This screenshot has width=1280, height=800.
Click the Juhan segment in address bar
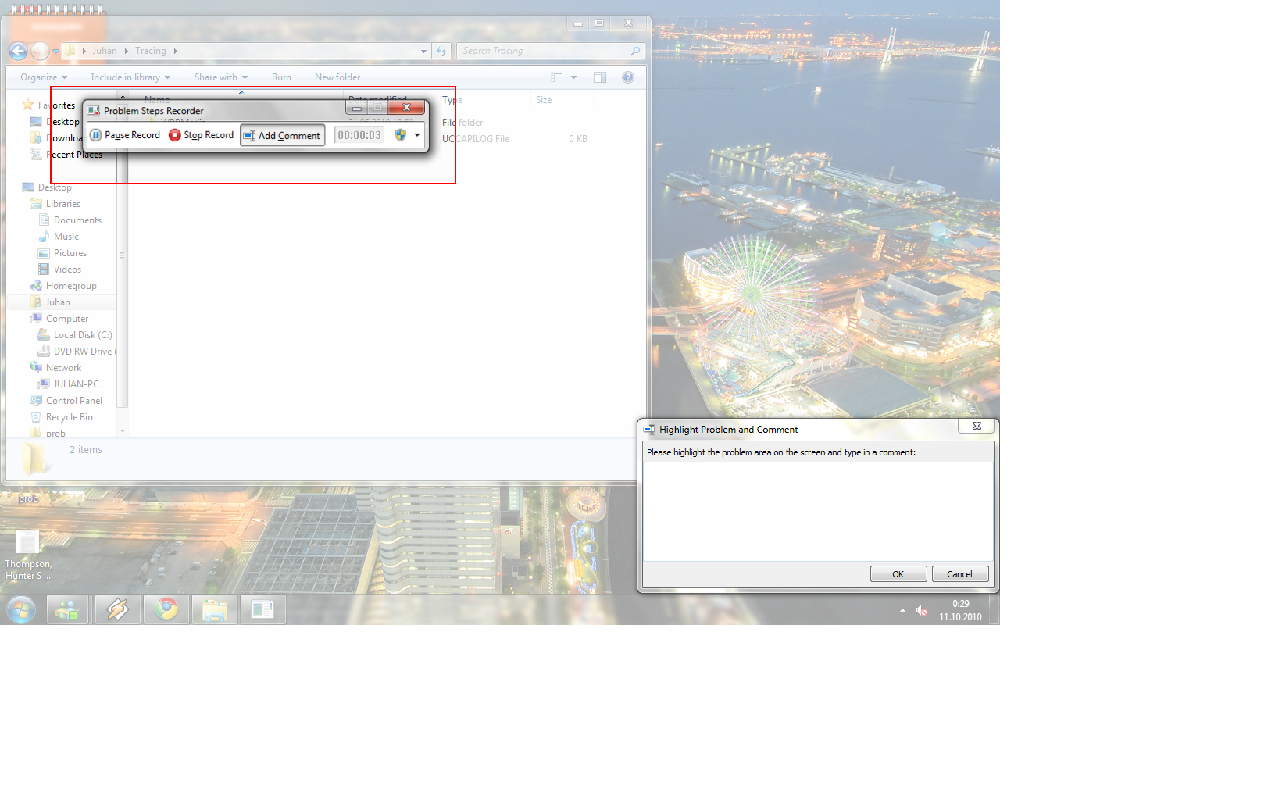point(105,51)
